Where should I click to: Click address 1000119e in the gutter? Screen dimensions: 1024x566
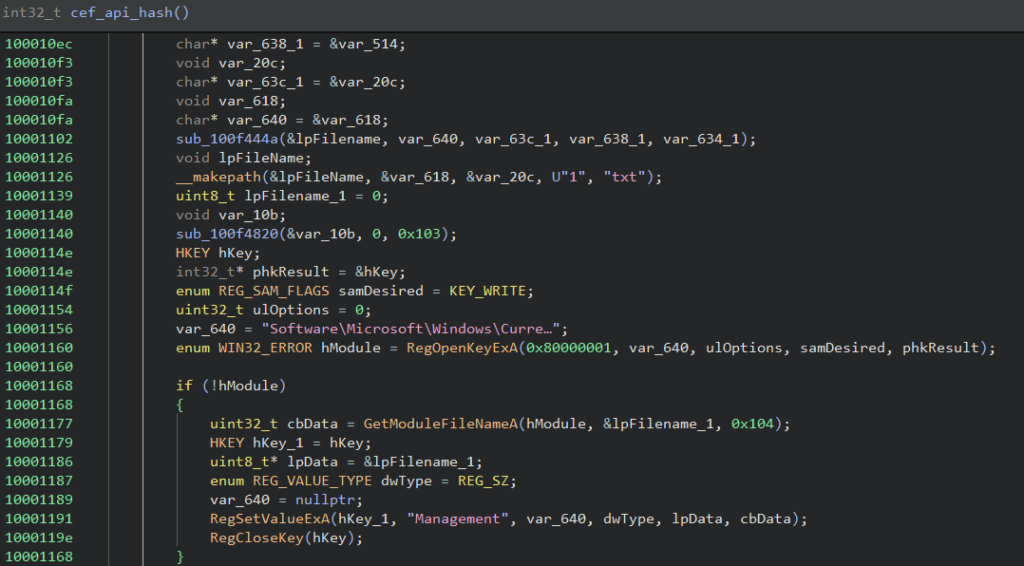(39, 538)
